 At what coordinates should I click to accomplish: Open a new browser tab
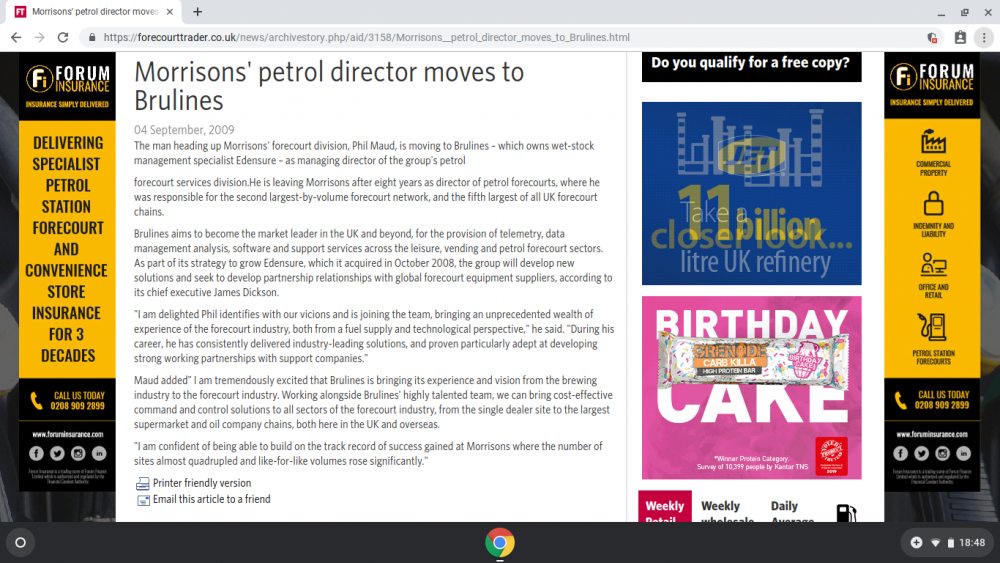click(x=198, y=11)
